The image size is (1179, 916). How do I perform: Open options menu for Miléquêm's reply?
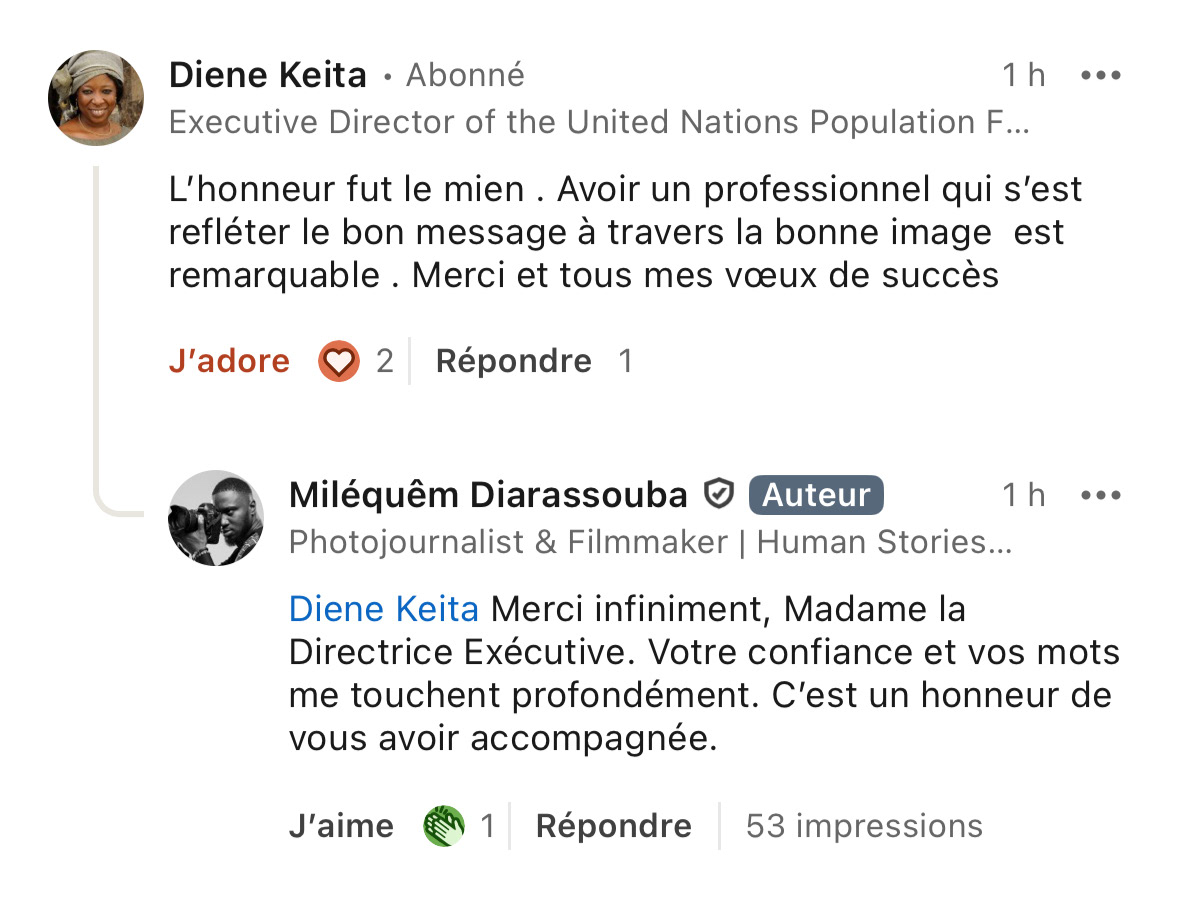click(1101, 495)
